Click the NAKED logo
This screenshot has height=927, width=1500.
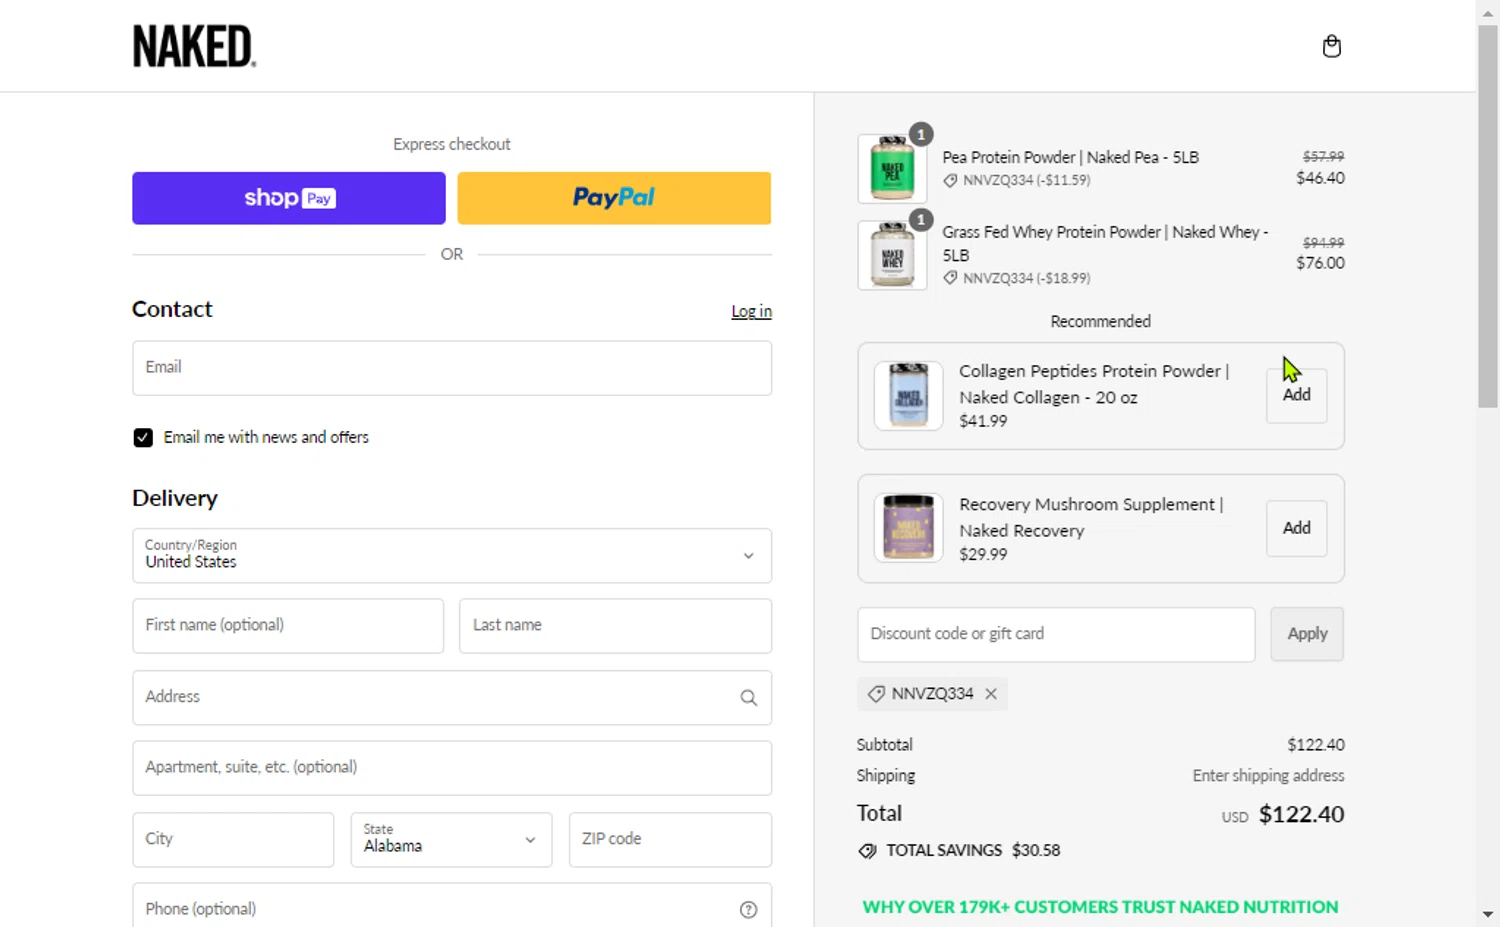coord(194,46)
